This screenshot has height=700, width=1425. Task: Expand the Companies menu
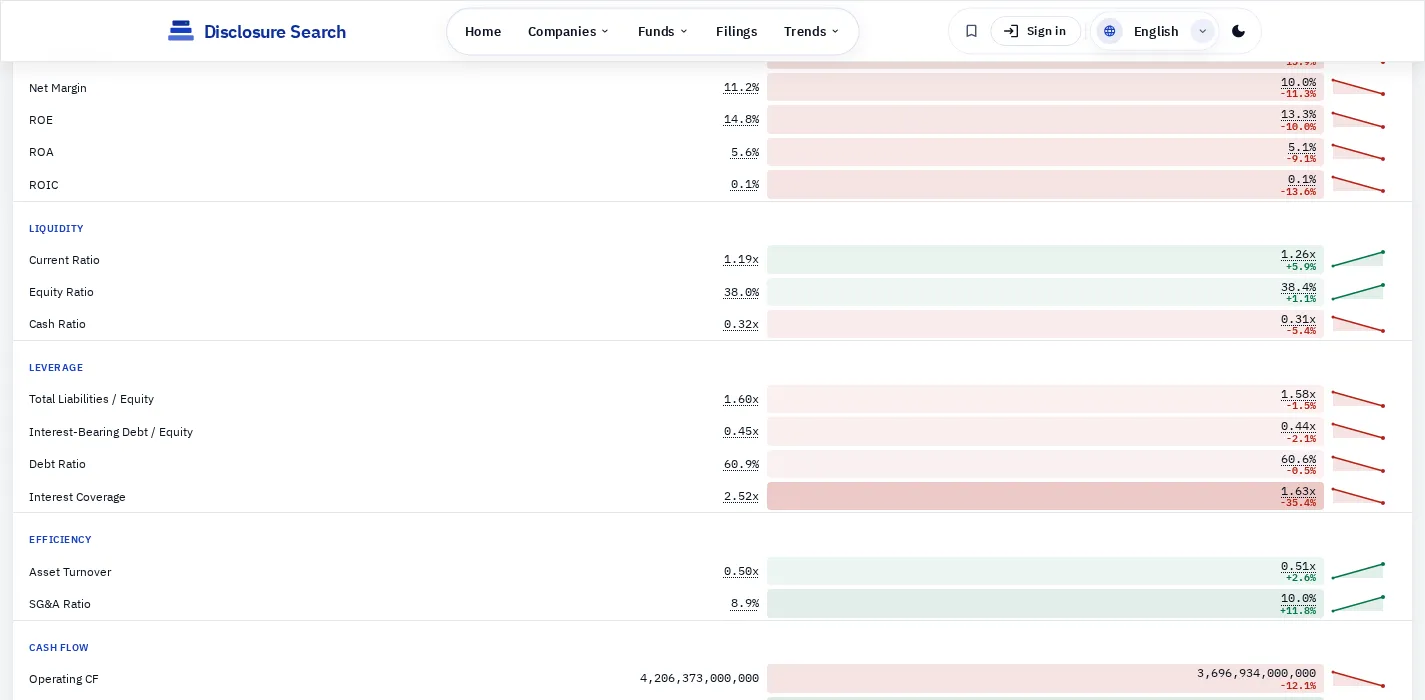(x=568, y=31)
